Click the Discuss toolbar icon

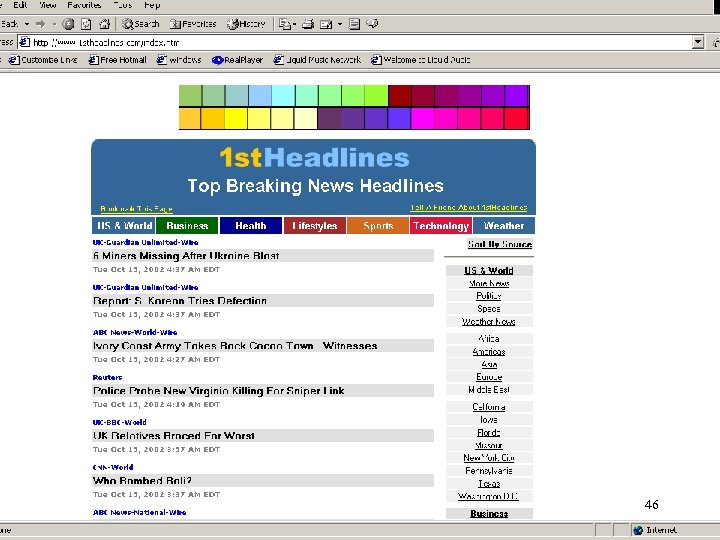354,23
